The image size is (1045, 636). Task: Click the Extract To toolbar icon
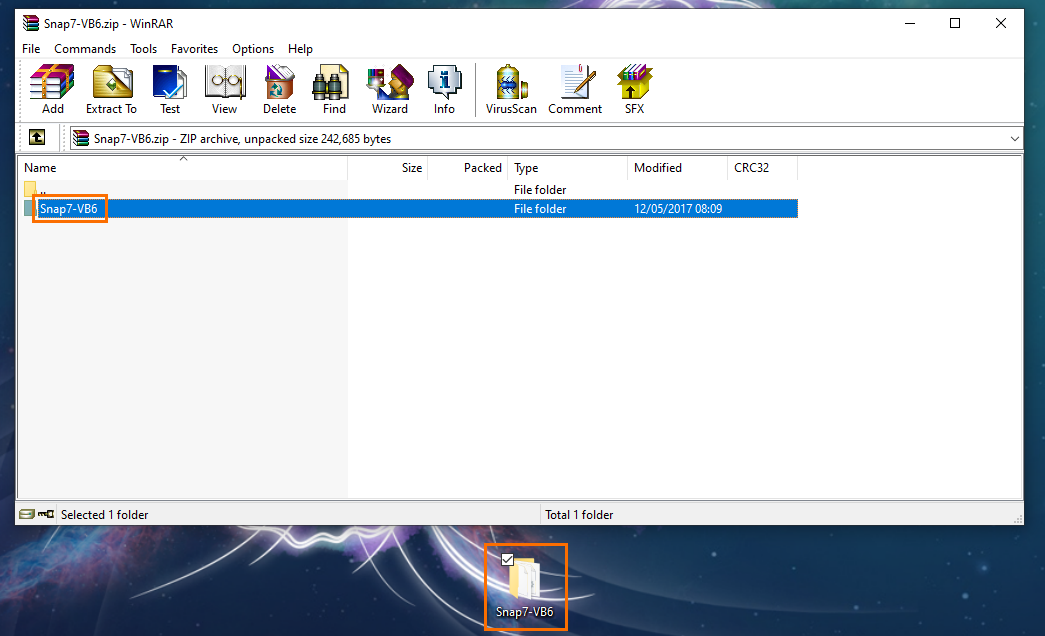(111, 89)
